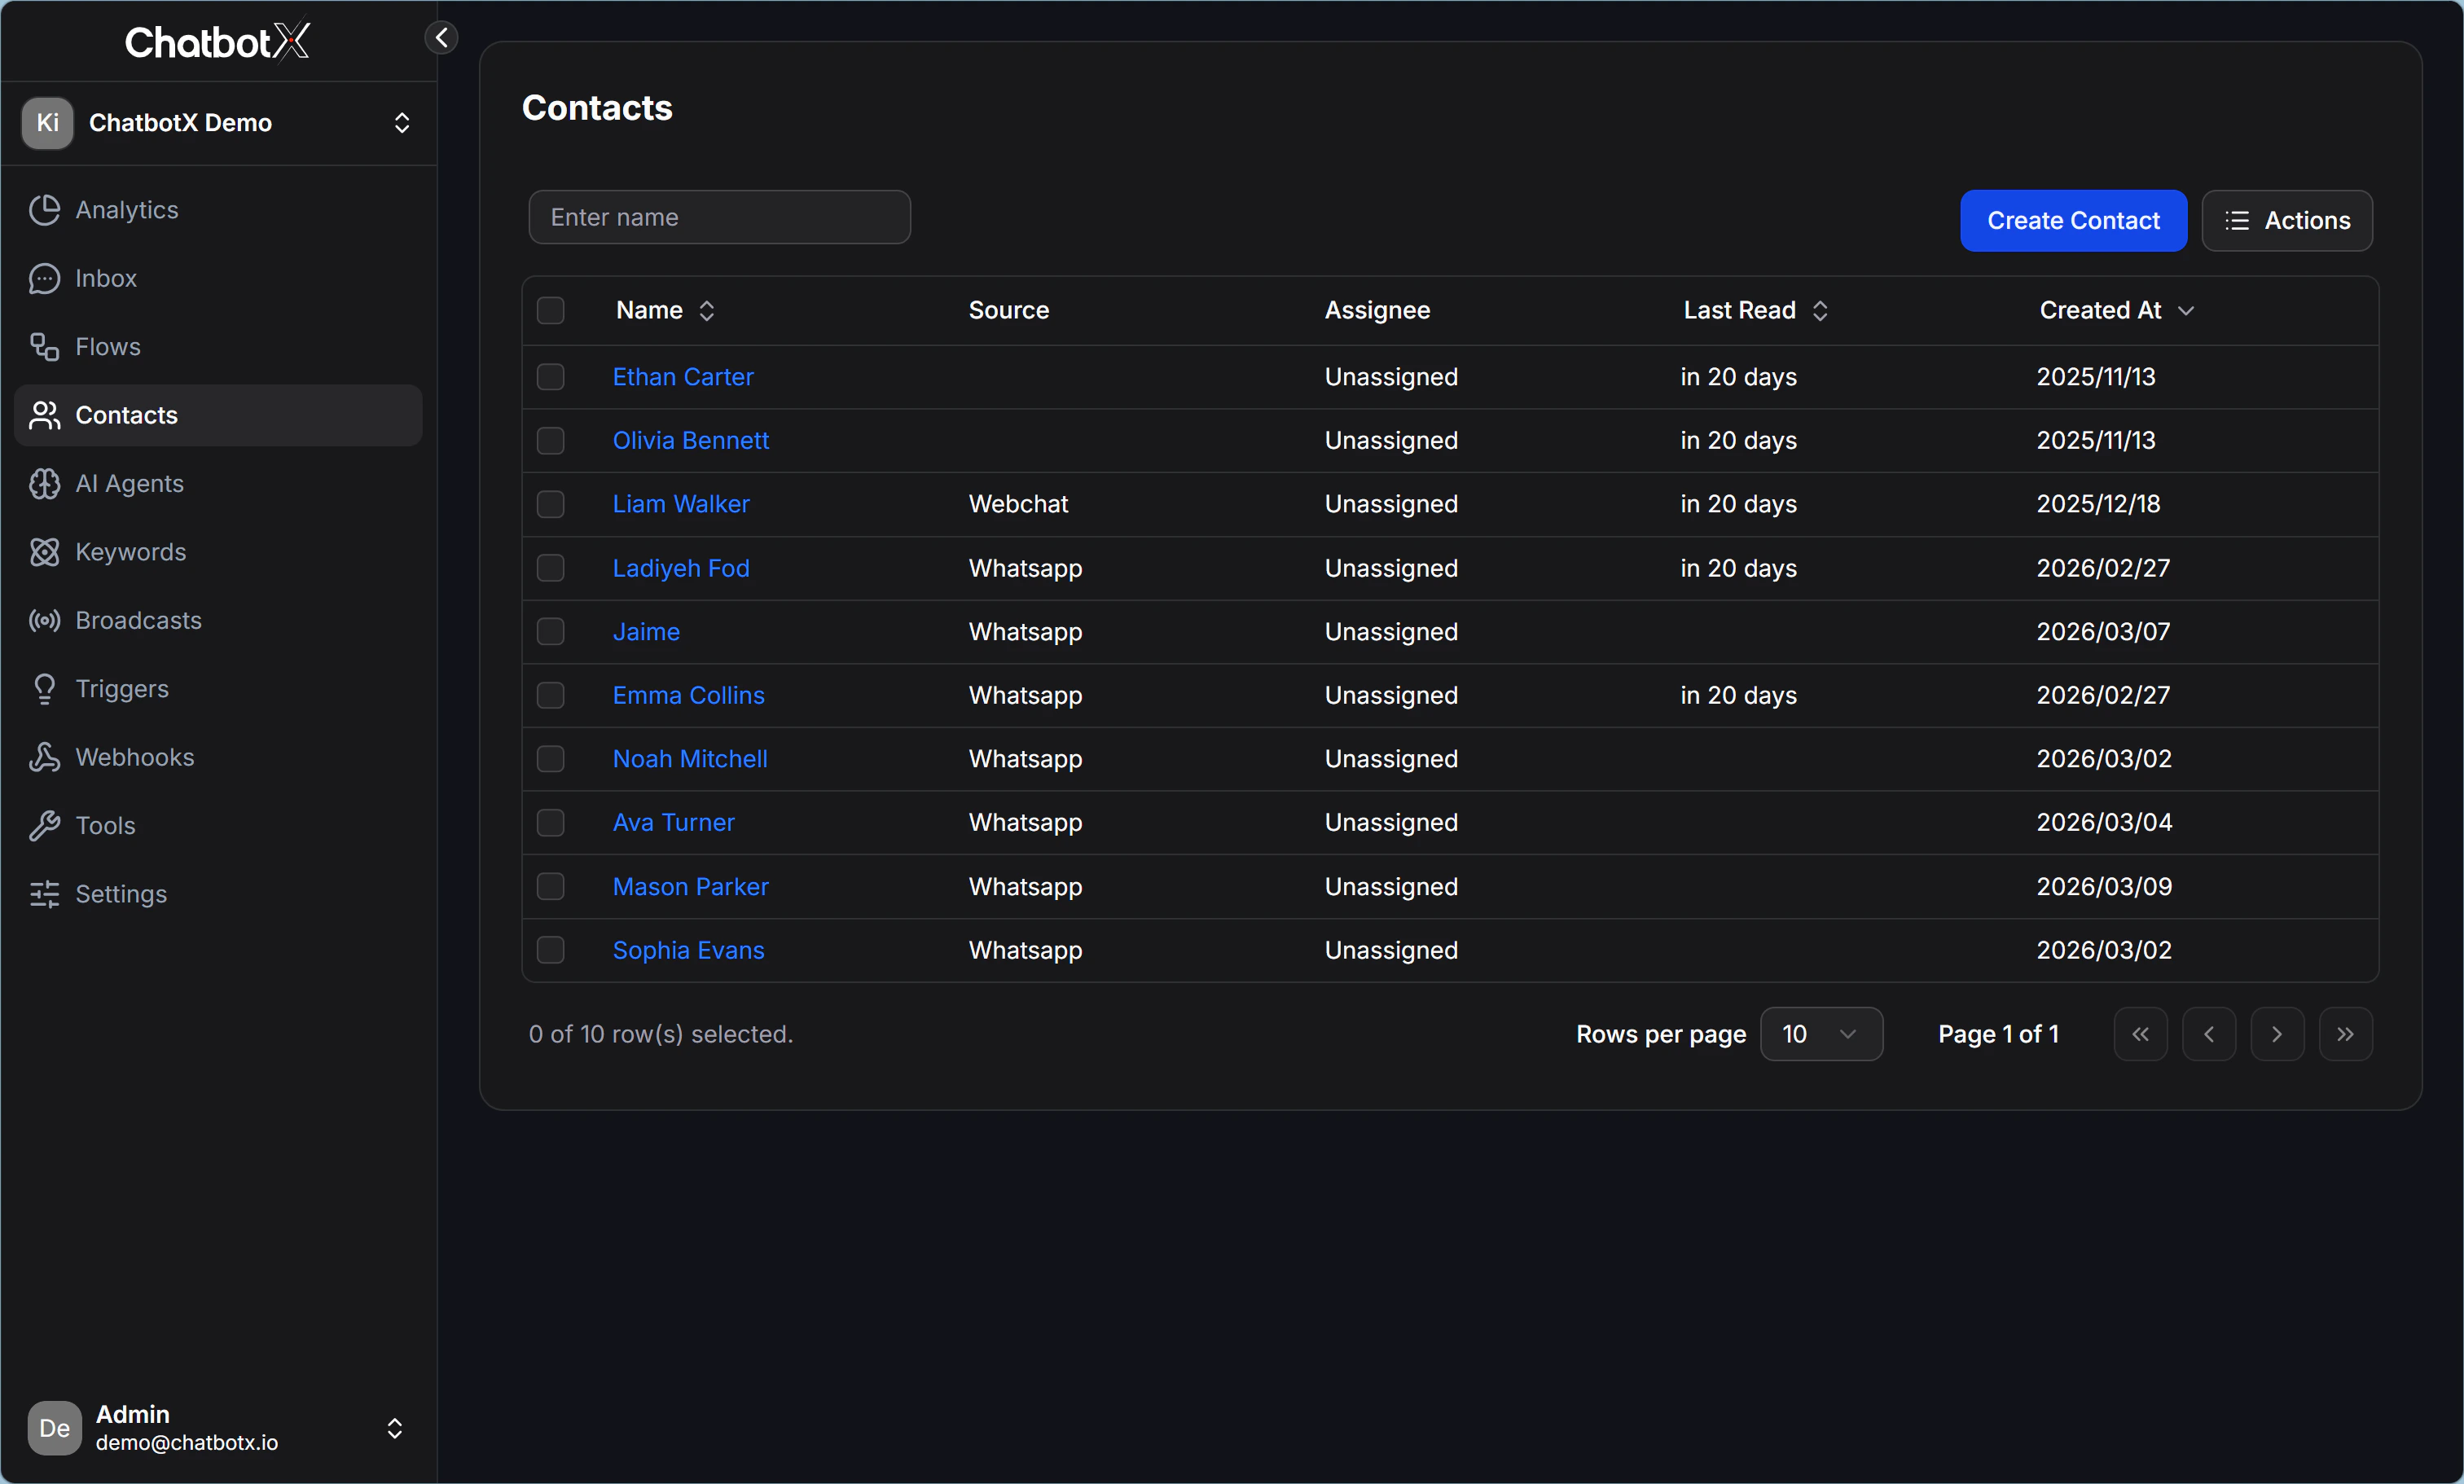
Task: Open Sophia Evans contact link
Action: click(x=688, y=950)
